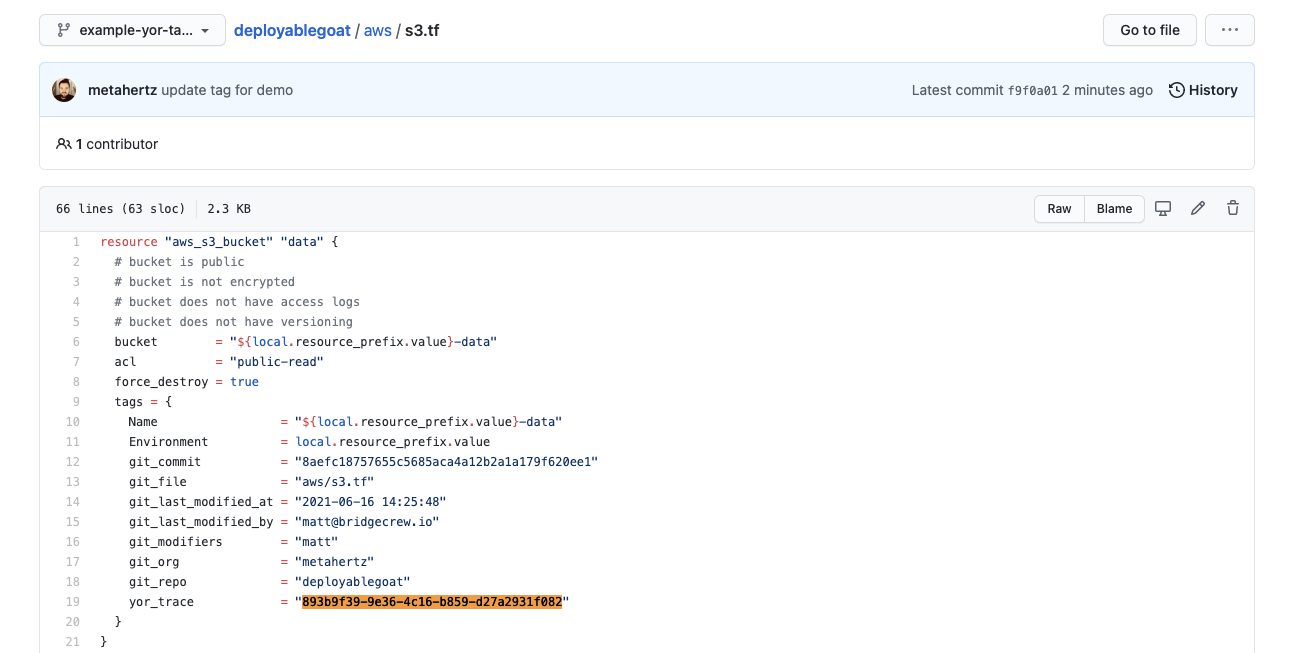Click the '2.3 KB' file size text
The image size is (1311, 653).
coord(229,209)
